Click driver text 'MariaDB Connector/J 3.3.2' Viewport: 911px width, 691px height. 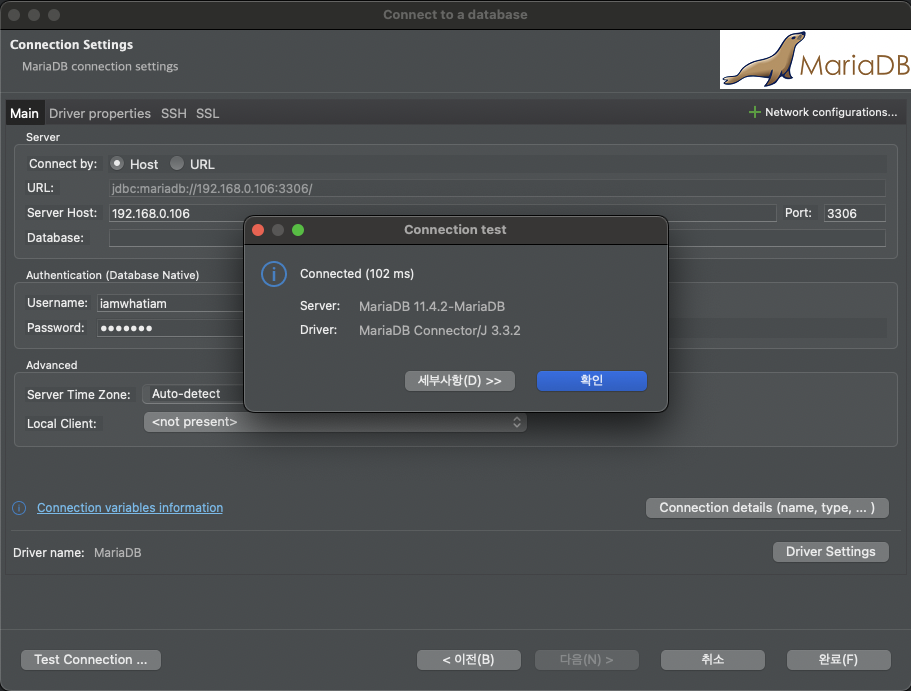click(439, 331)
